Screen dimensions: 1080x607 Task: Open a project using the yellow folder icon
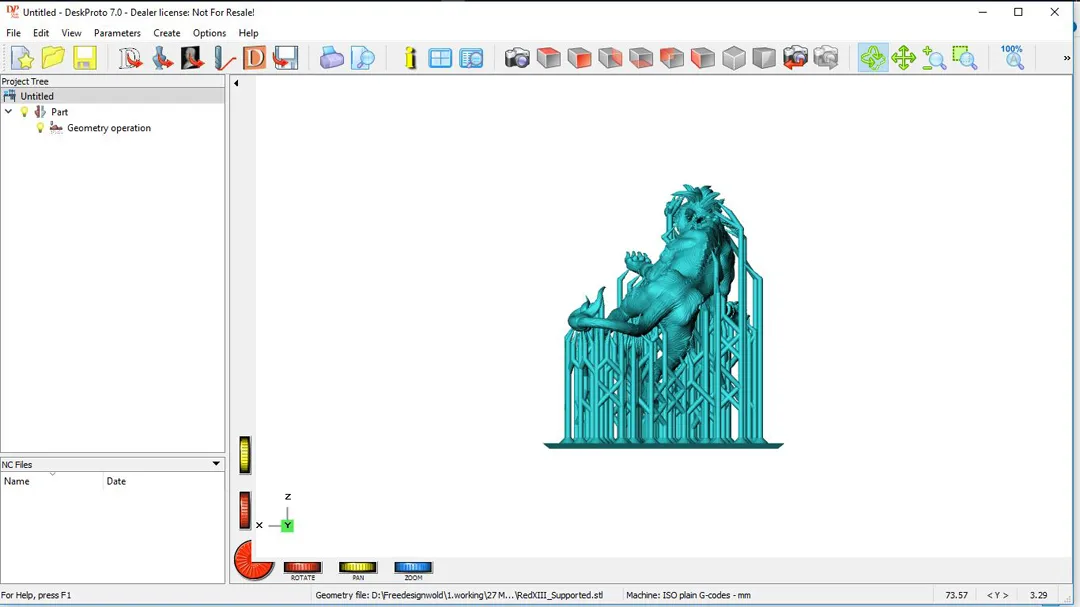tap(53, 58)
